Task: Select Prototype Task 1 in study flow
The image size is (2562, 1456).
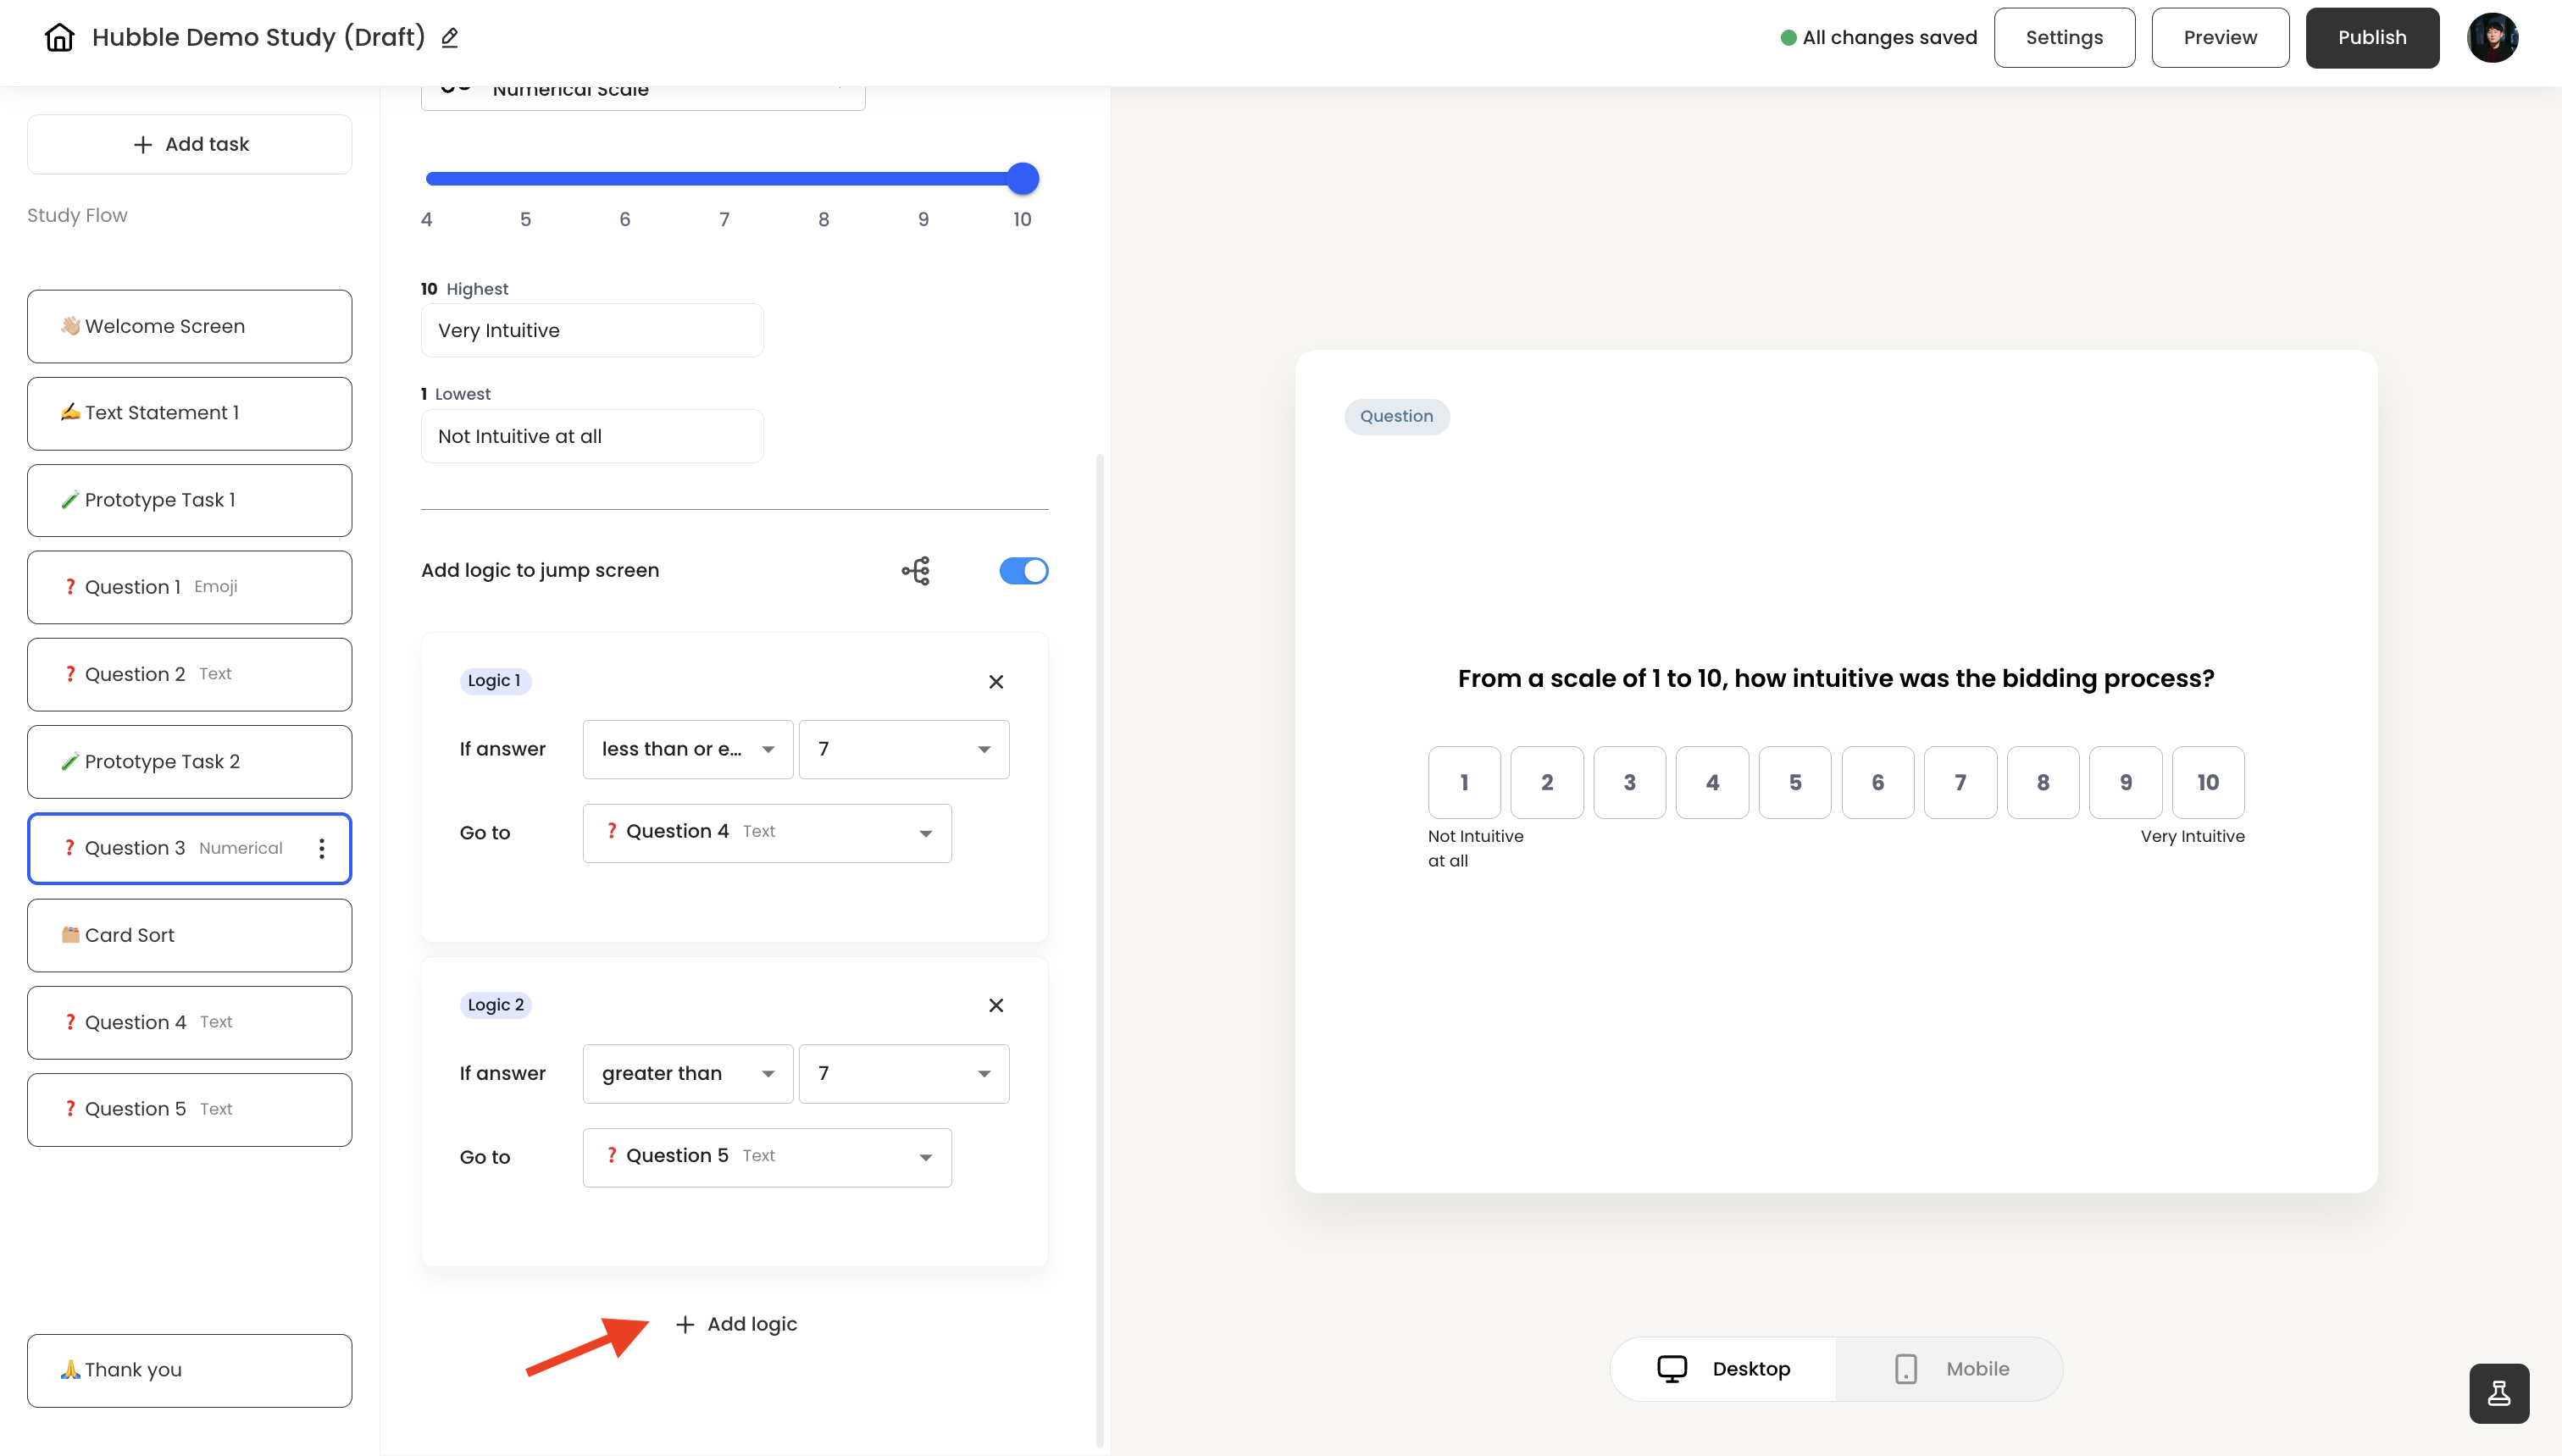Action: pos(190,500)
